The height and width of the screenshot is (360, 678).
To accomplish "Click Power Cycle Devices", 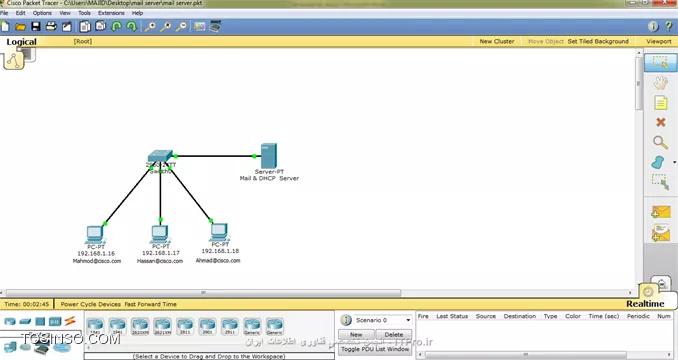I will [x=90, y=304].
